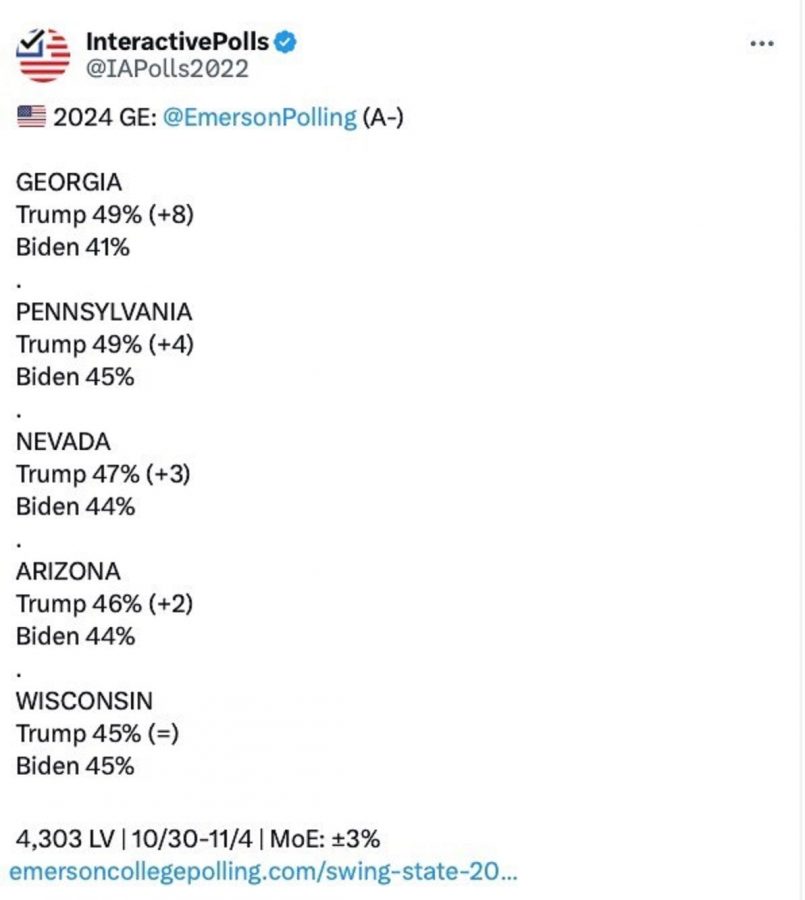
Task: Click the (A-) pollster rating text
Action: tap(383, 118)
